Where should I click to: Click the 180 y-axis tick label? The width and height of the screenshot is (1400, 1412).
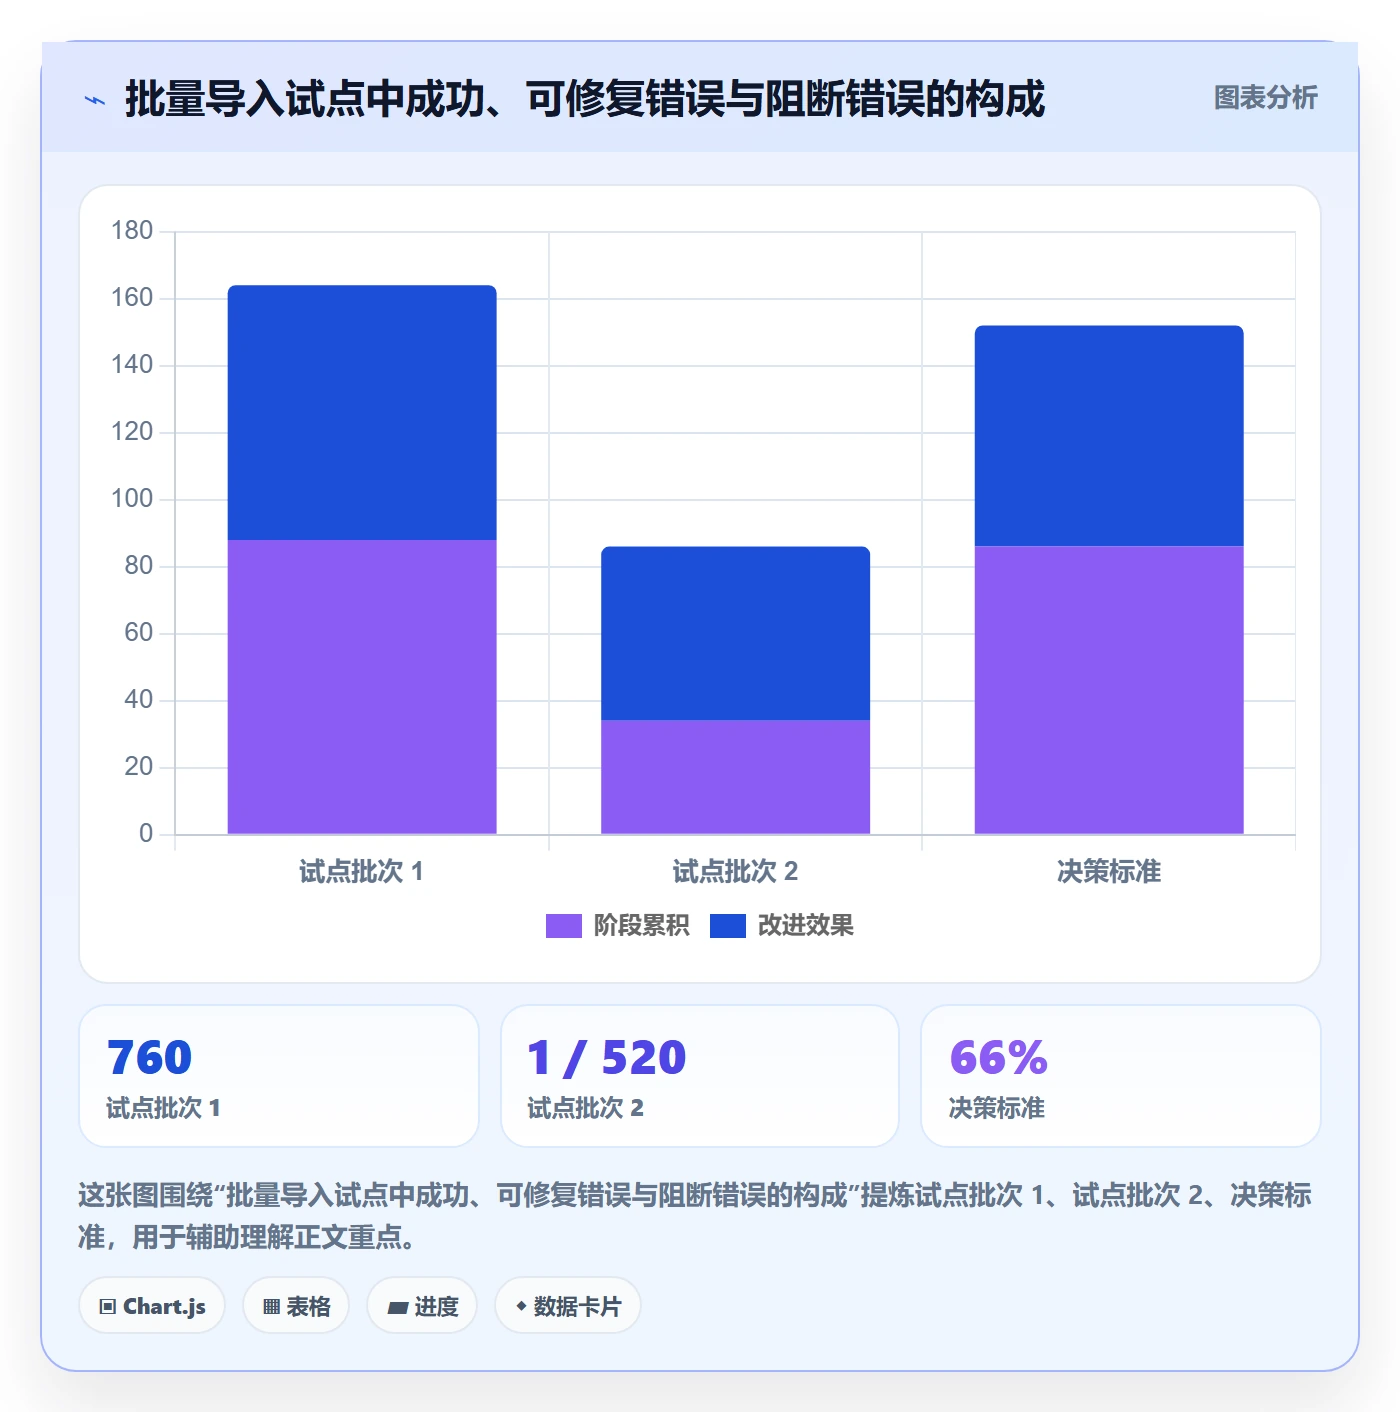[132, 231]
